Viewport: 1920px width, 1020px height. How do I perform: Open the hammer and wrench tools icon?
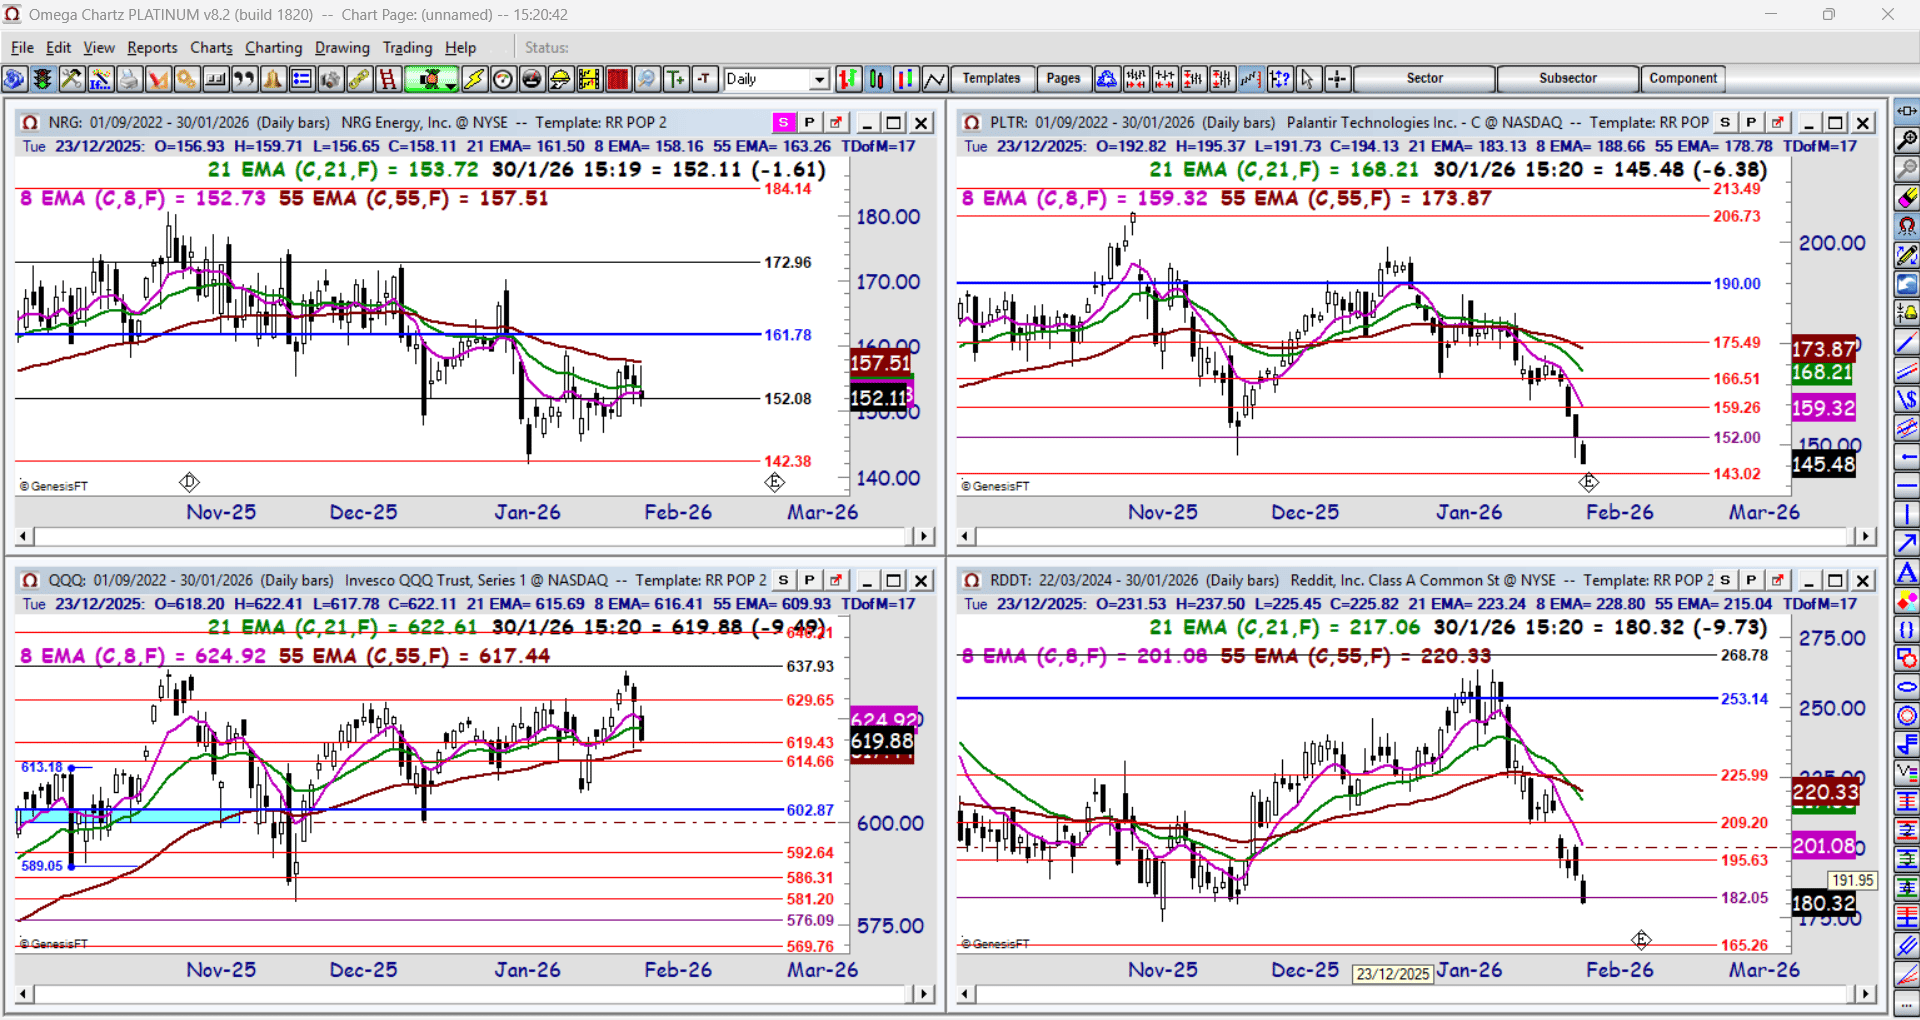[71, 79]
